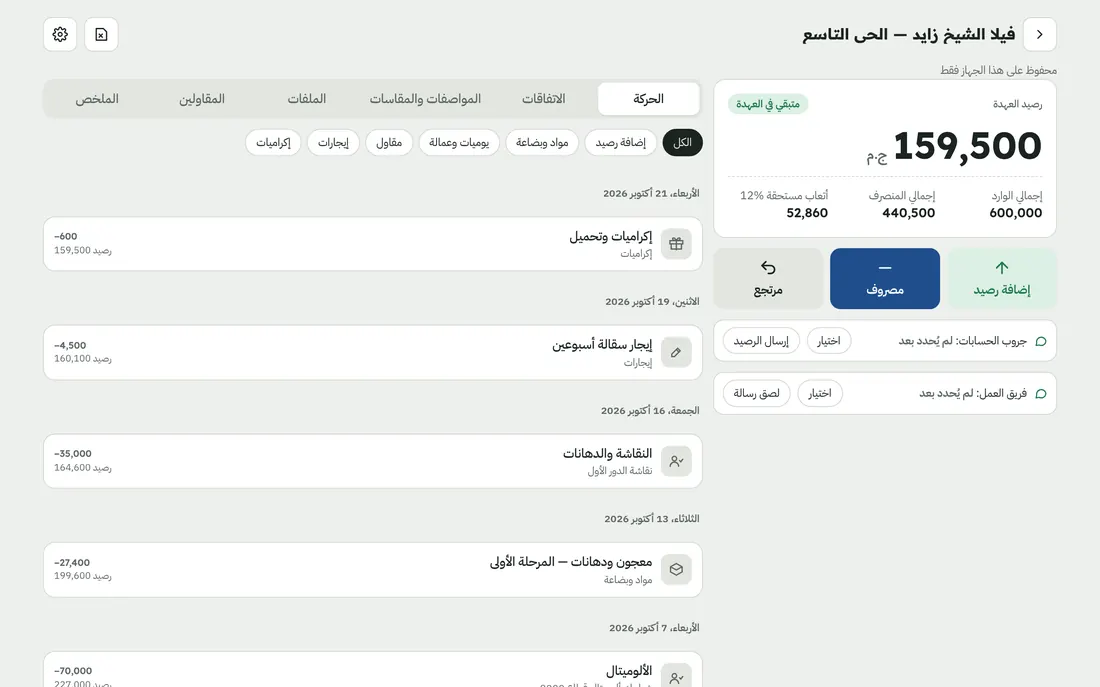The image size is (1100, 687).
Task: Switch to the الملفات tab
Action: pos(307,99)
